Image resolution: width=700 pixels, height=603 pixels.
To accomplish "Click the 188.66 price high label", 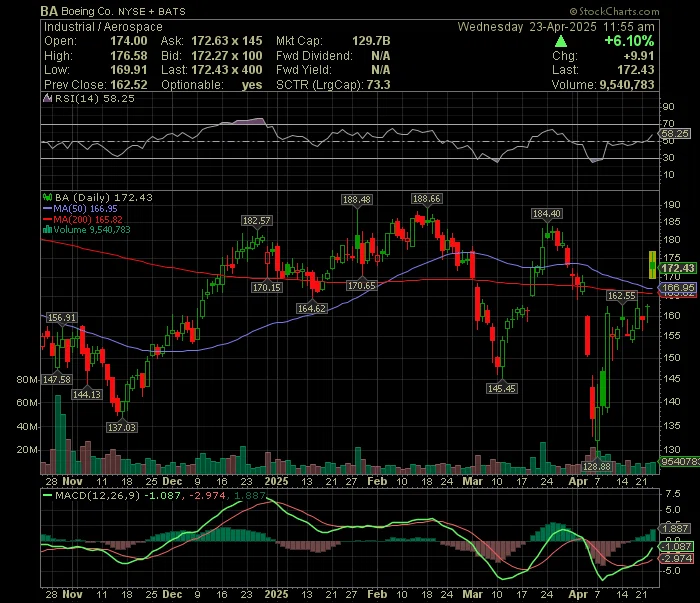I will [426, 199].
